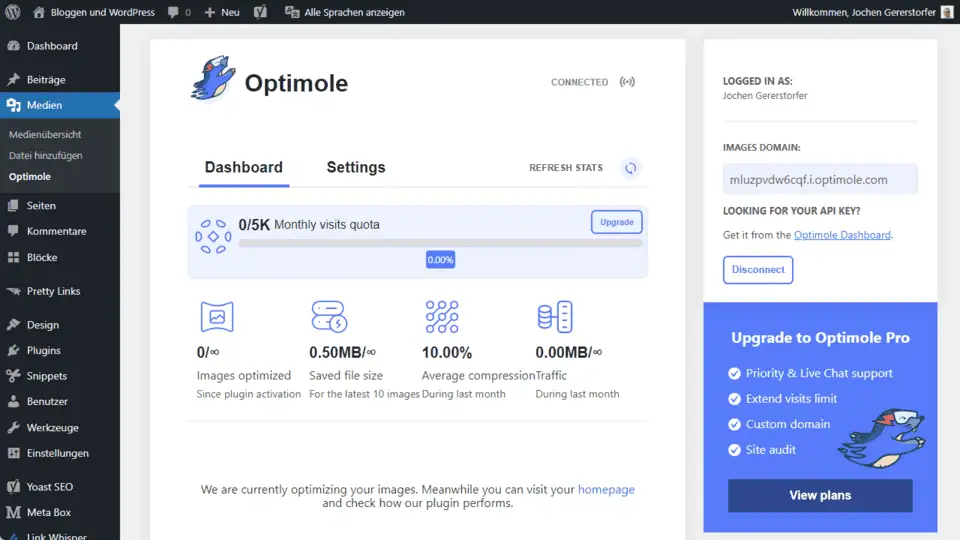Viewport: 960px width, 540px height.
Task: Expand the Willkommen user account menu
Action: (864, 12)
